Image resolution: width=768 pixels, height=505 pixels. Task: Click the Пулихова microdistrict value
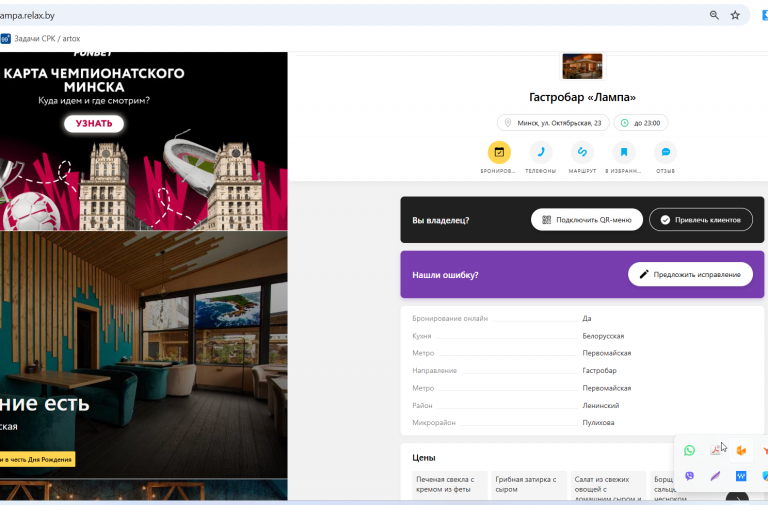(x=598, y=423)
